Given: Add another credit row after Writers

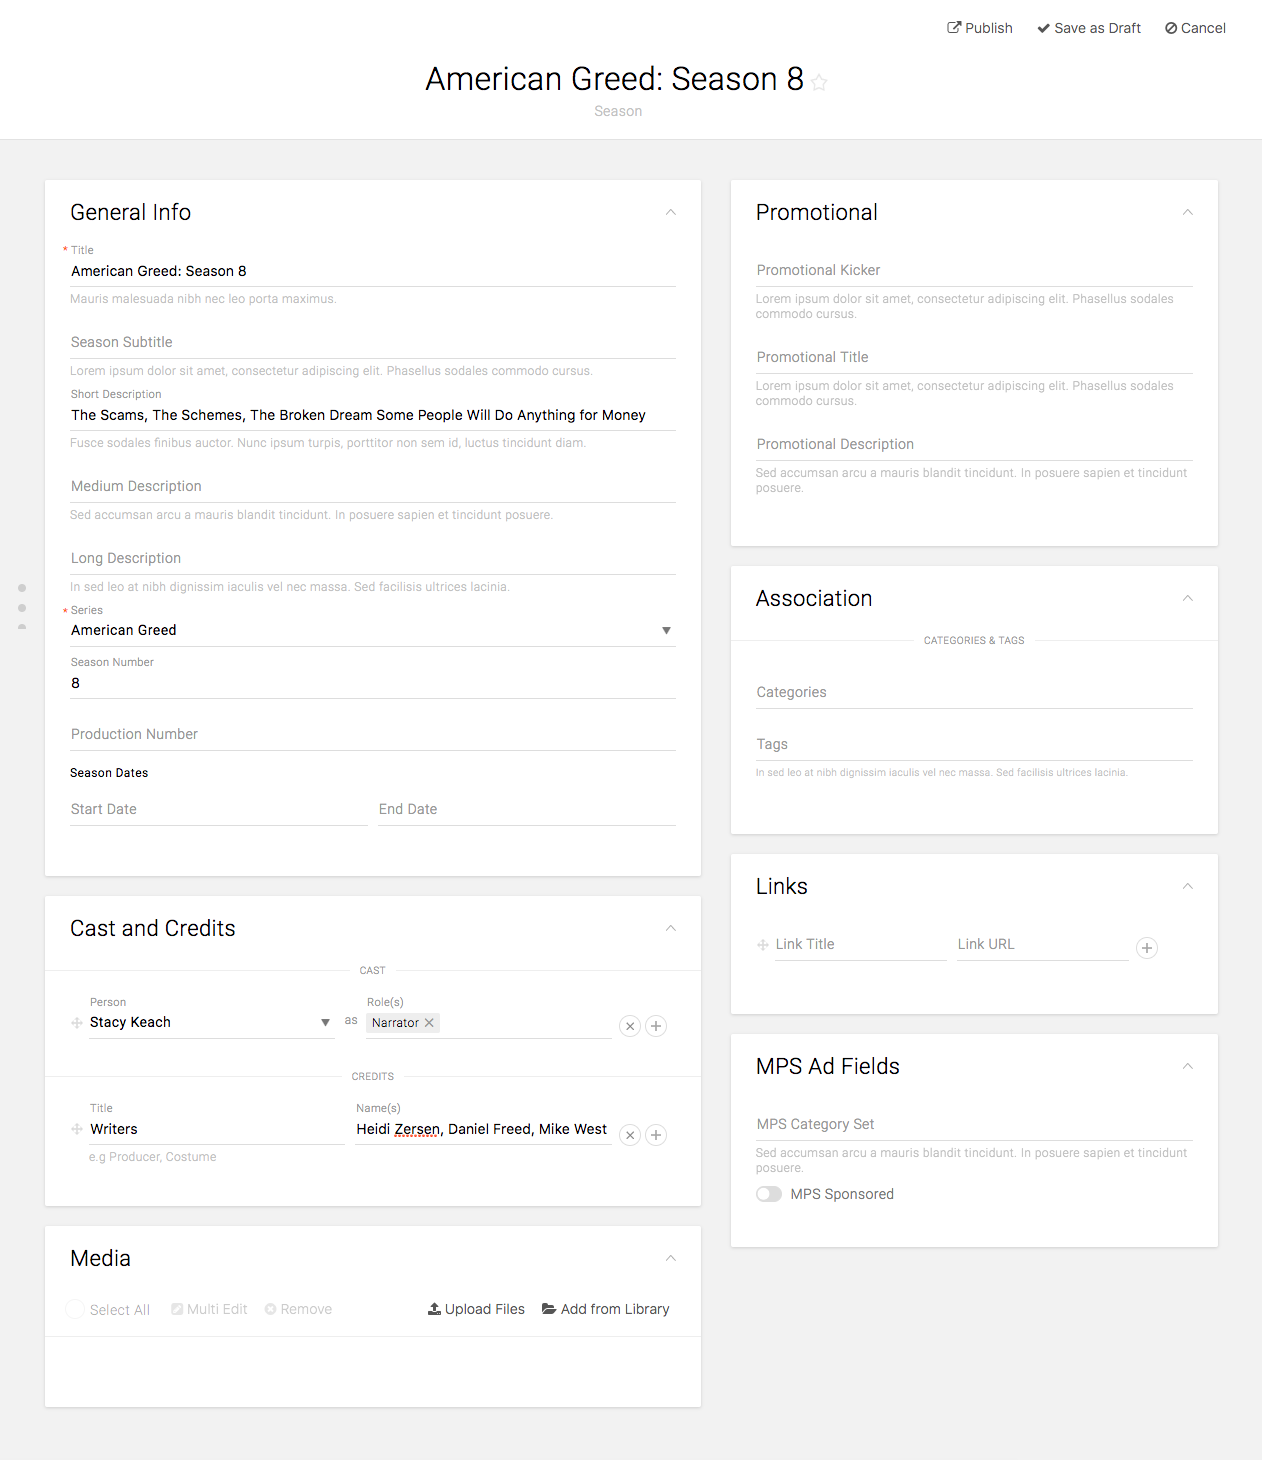Looking at the screenshot, I should pyautogui.click(x=656, y=1135).
